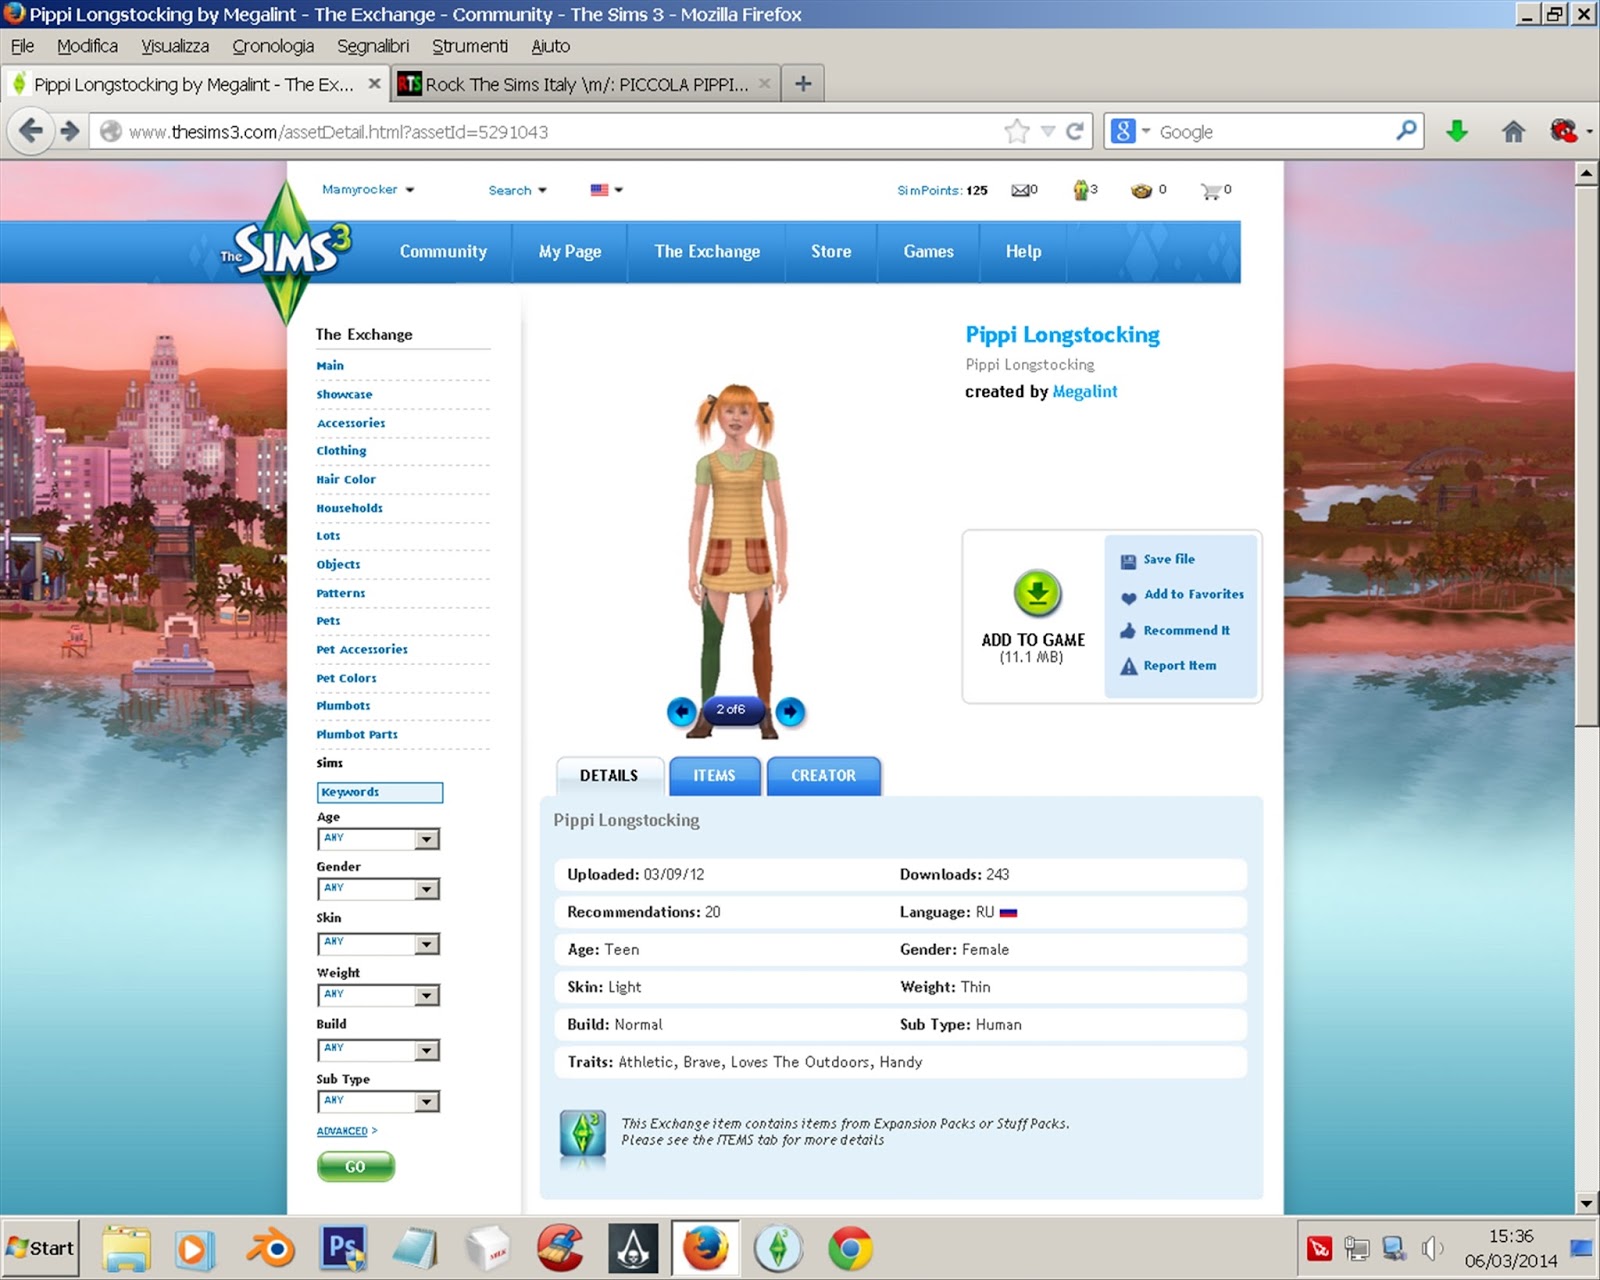This screenshot has height=1280, width=1600.
Task: Open creator Megalint's profile link
Action: pyautogui.click(x=1085, y=392)
